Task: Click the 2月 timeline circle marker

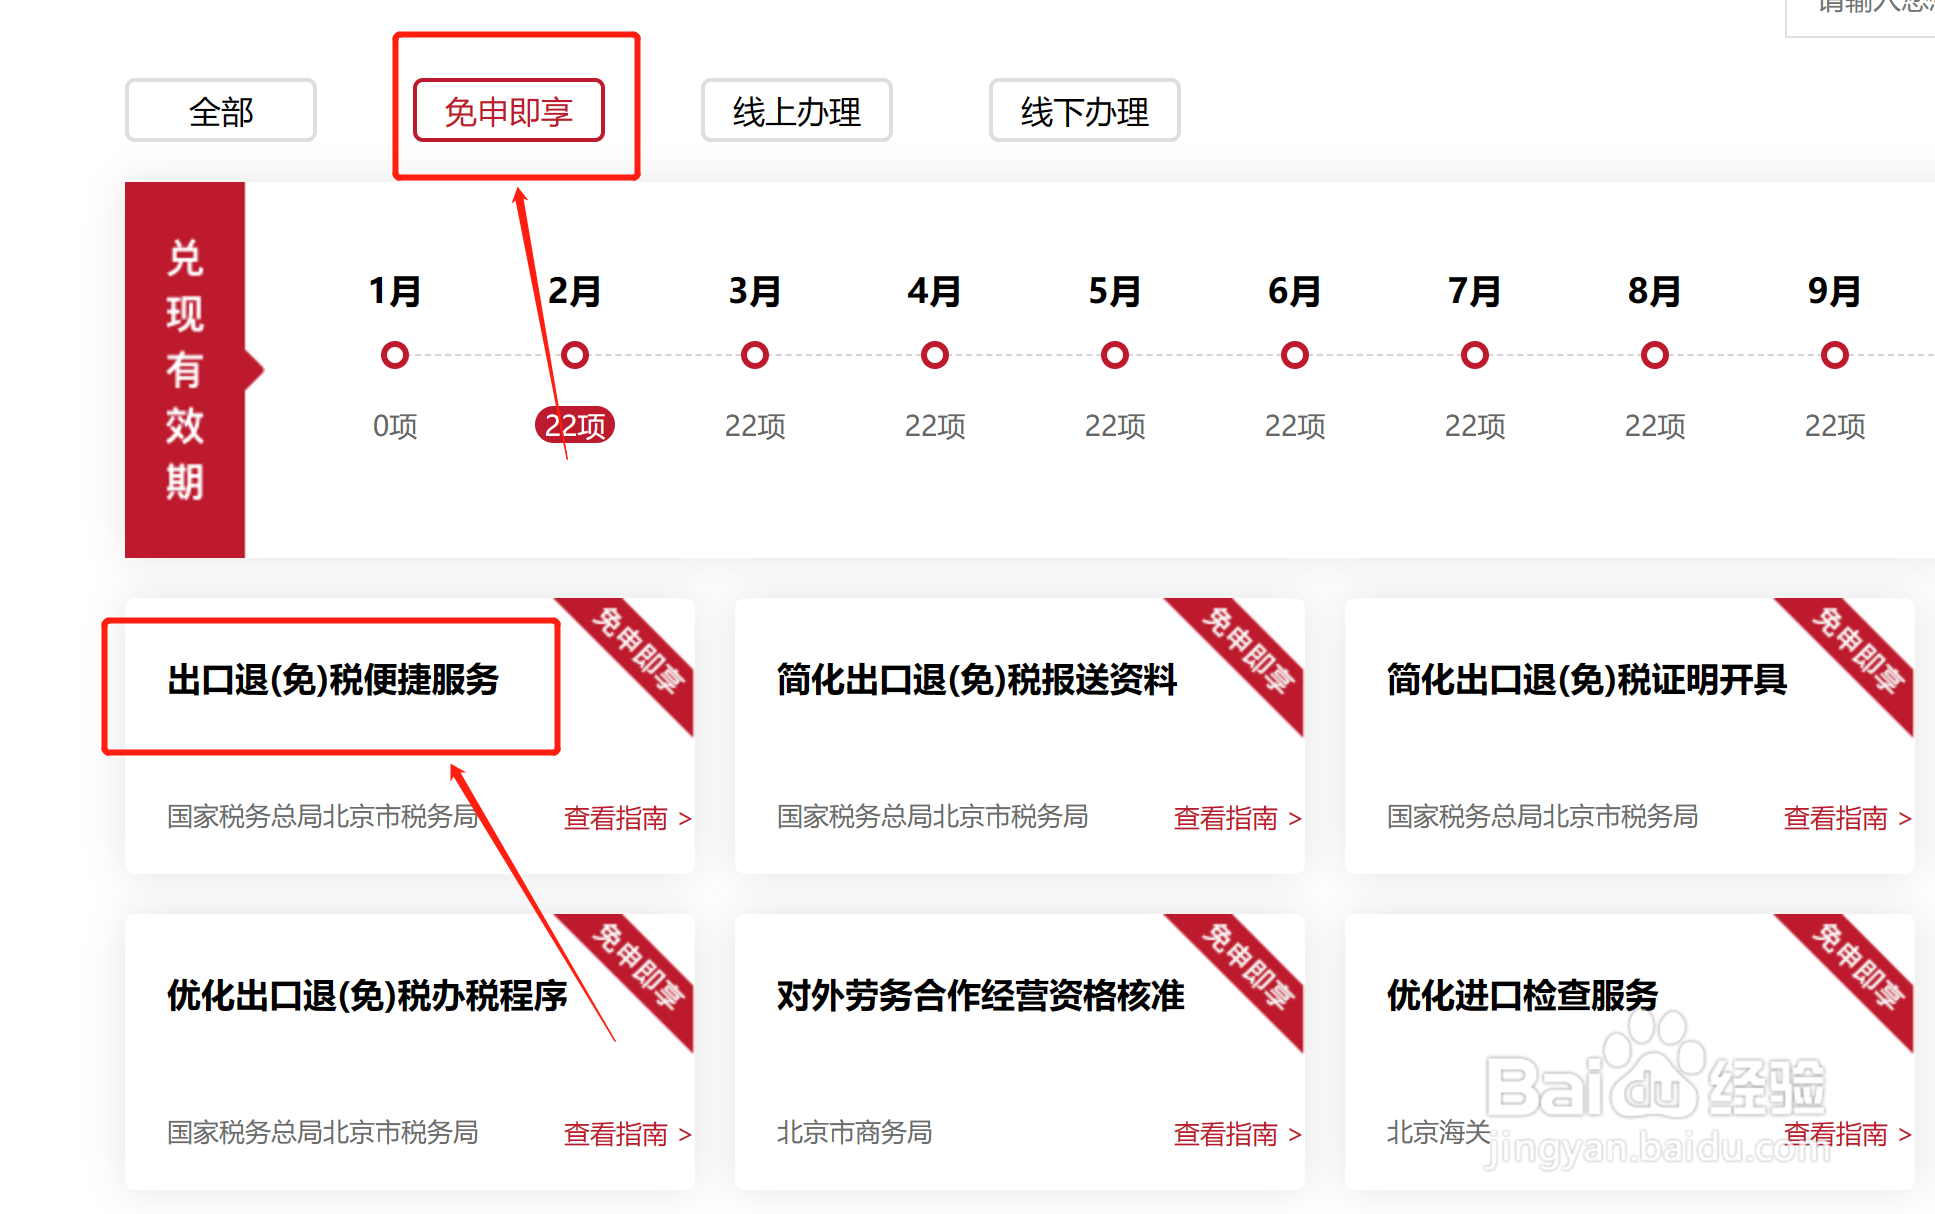Action: [575, 355]
